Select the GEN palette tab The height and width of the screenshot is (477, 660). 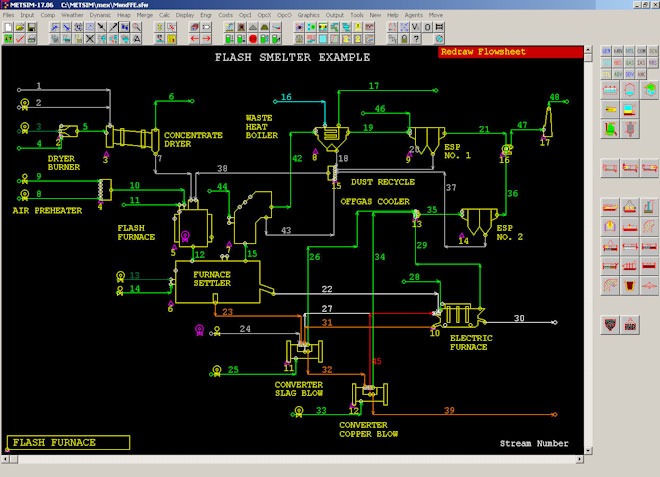[606, 51]
